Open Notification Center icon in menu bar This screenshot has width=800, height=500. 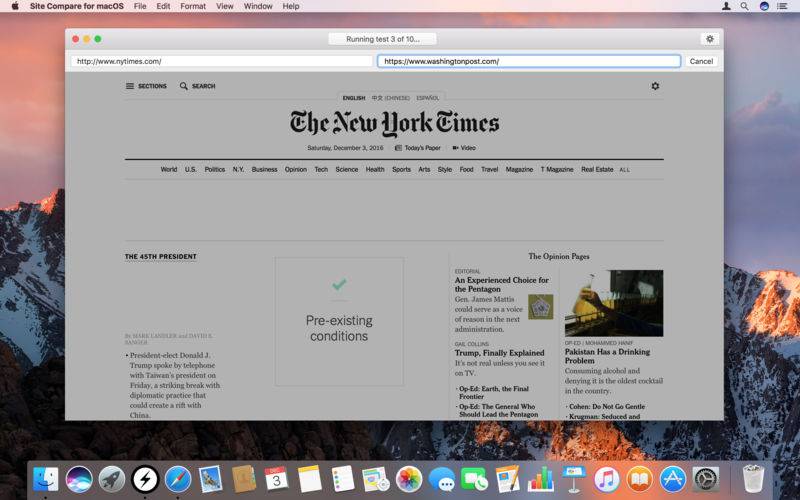point(782,6)
